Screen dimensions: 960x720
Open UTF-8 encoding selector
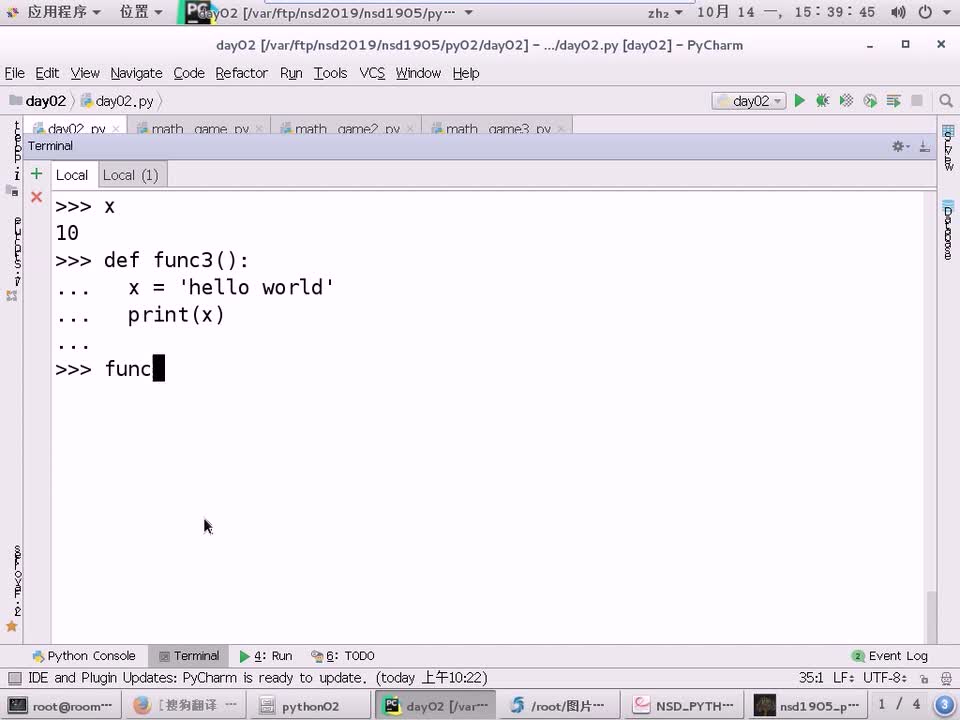(x=884, y=678)
